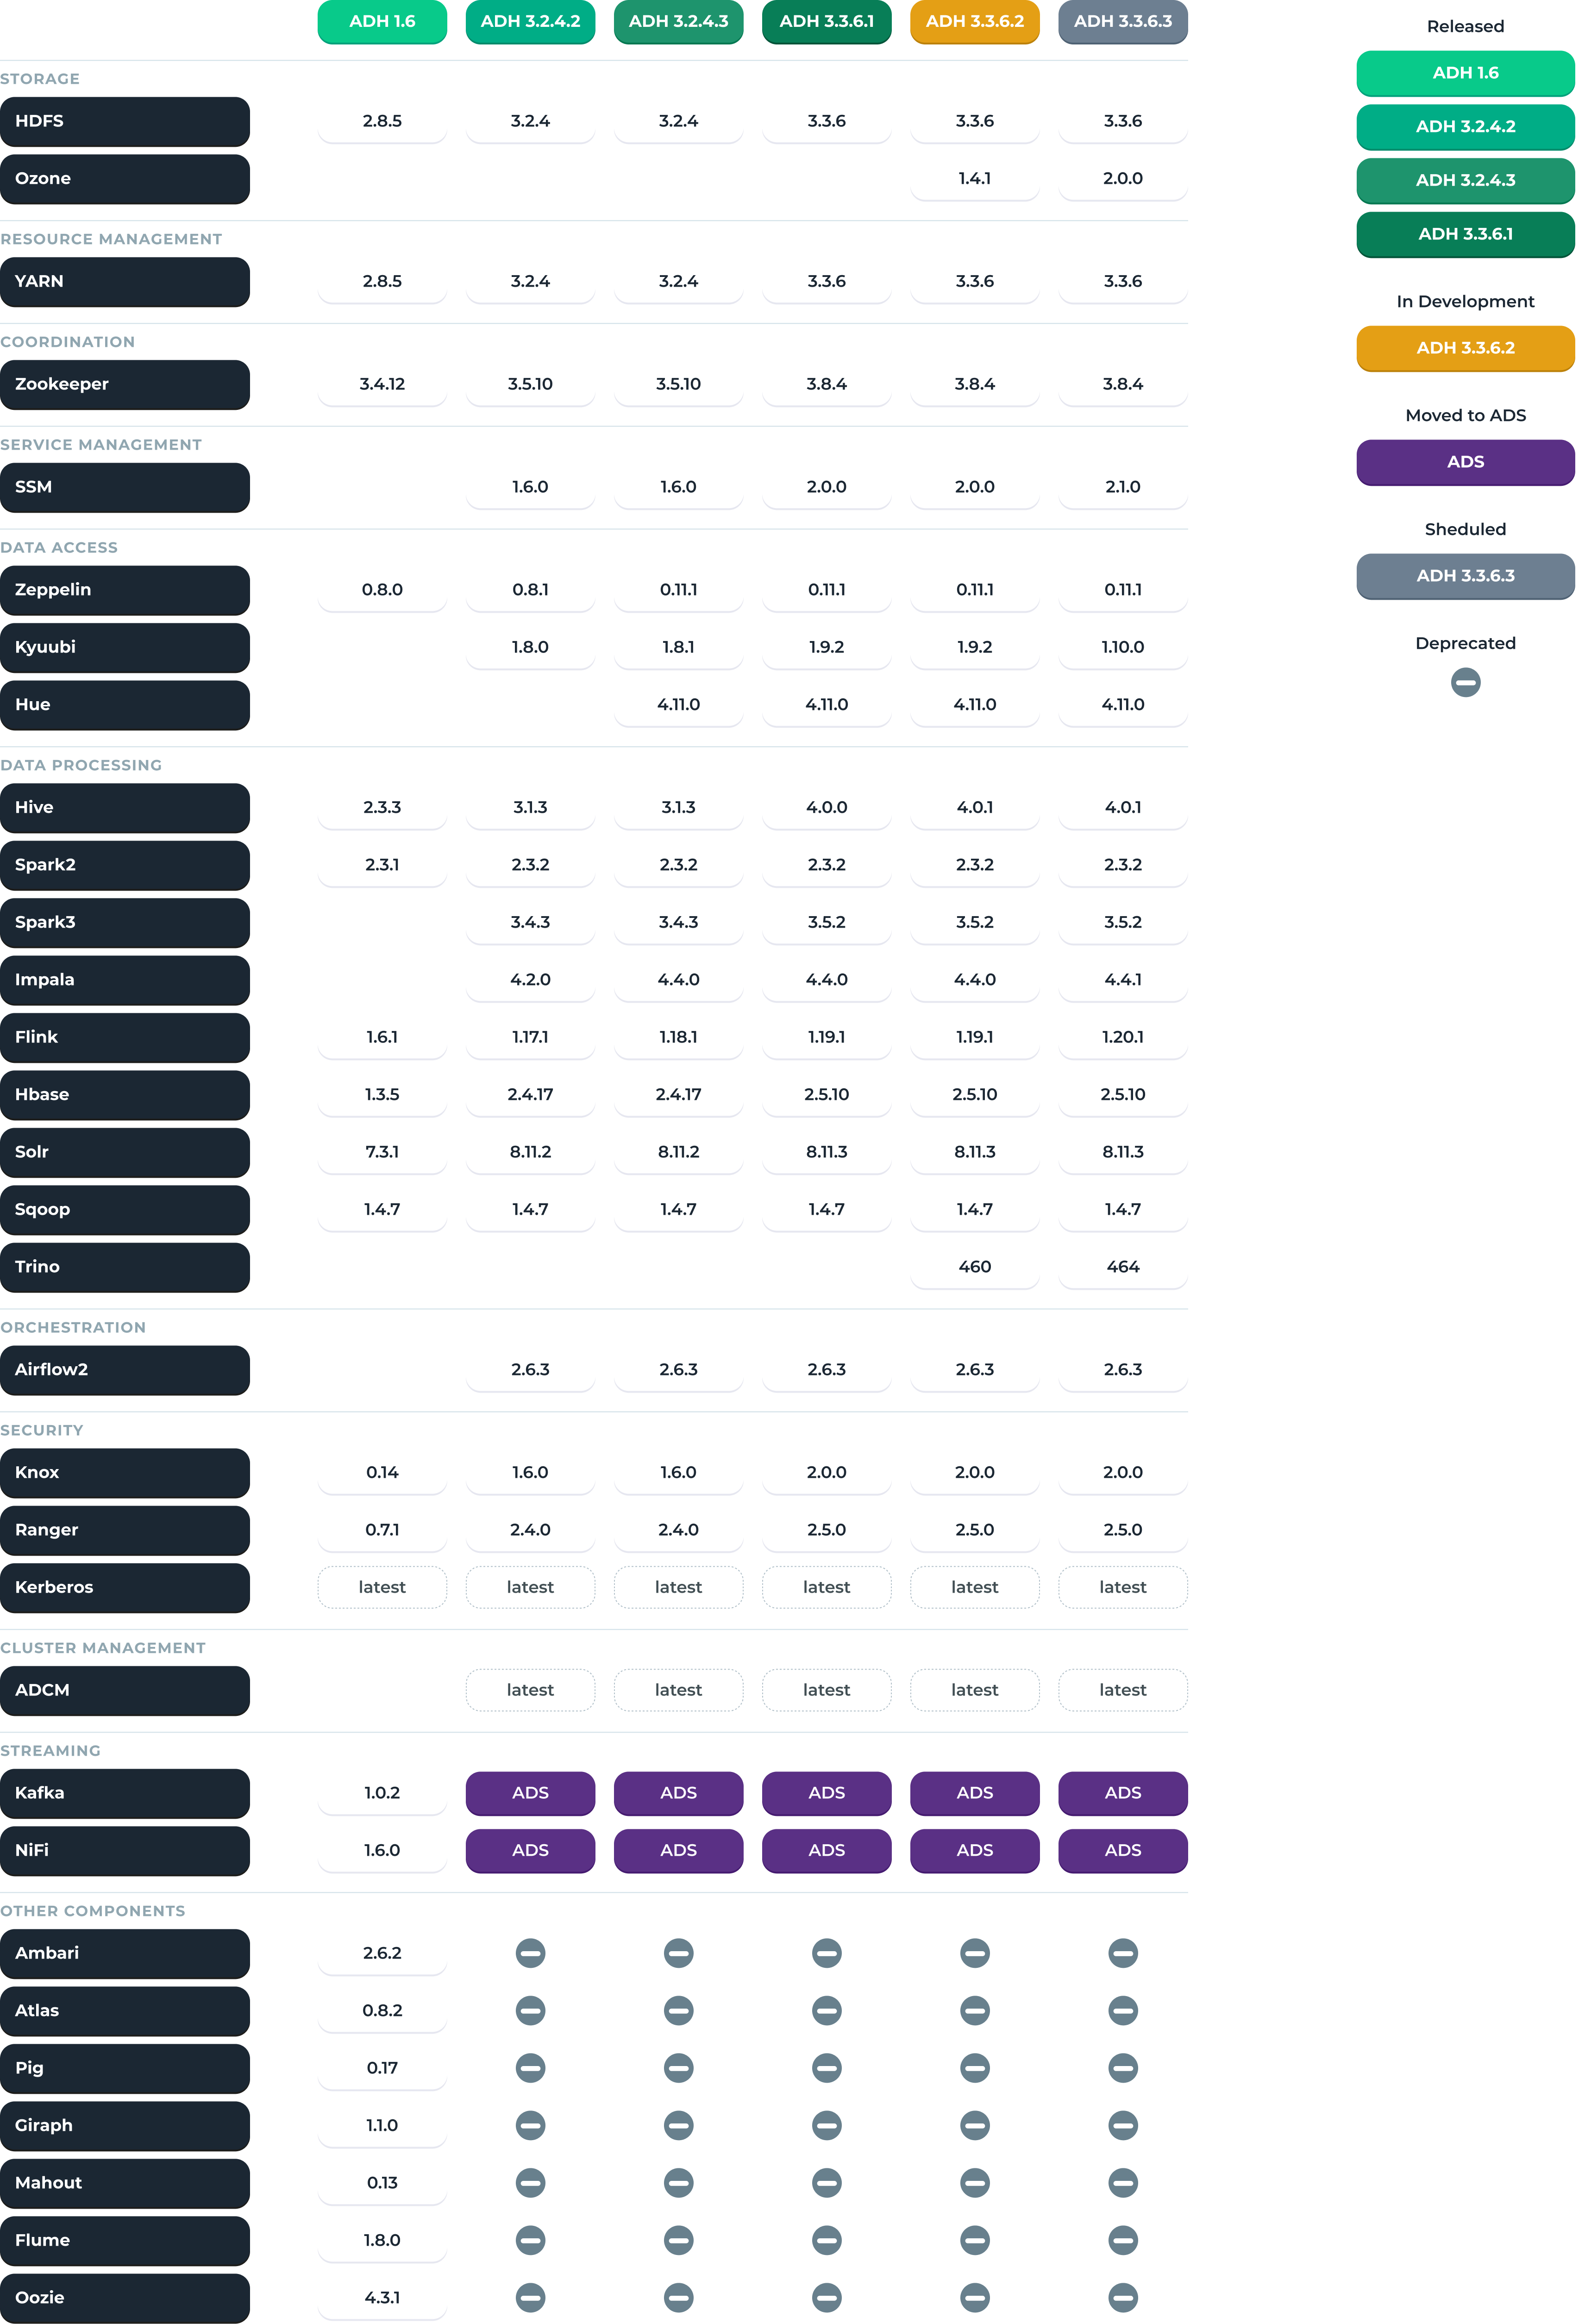Click Mahout deprecated icon under ADH 3.2.4.2
The width and height of the screenshot is (1591, 2324).
coord(530,2183)
